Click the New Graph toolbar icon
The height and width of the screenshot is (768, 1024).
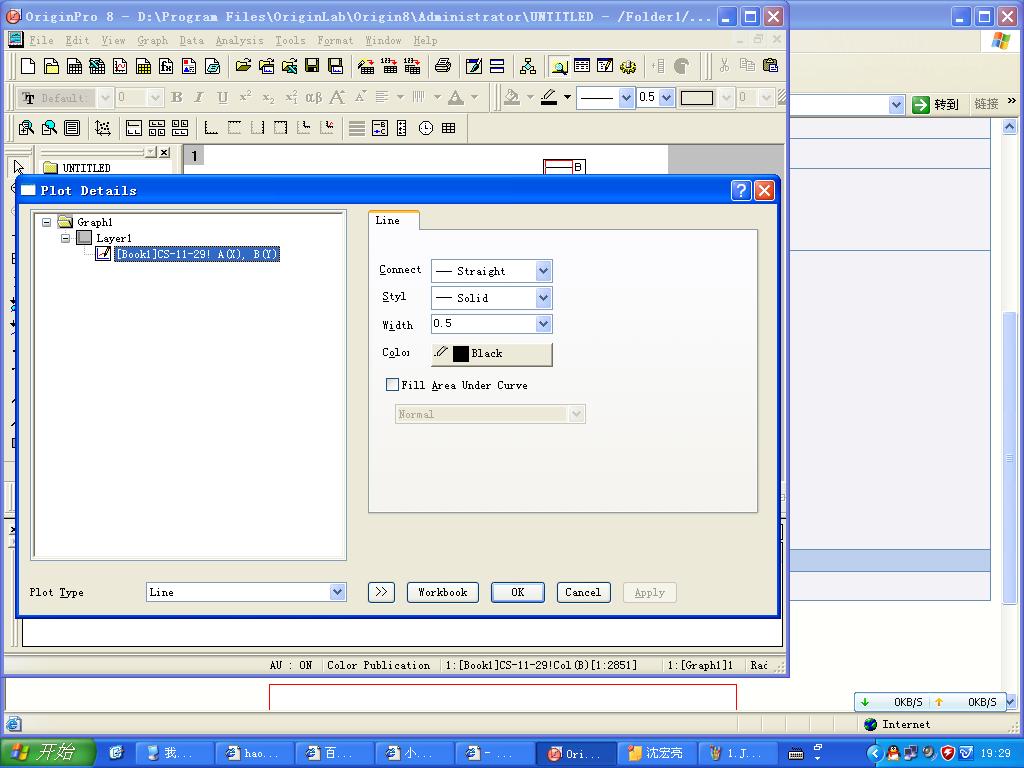[120, 66]
